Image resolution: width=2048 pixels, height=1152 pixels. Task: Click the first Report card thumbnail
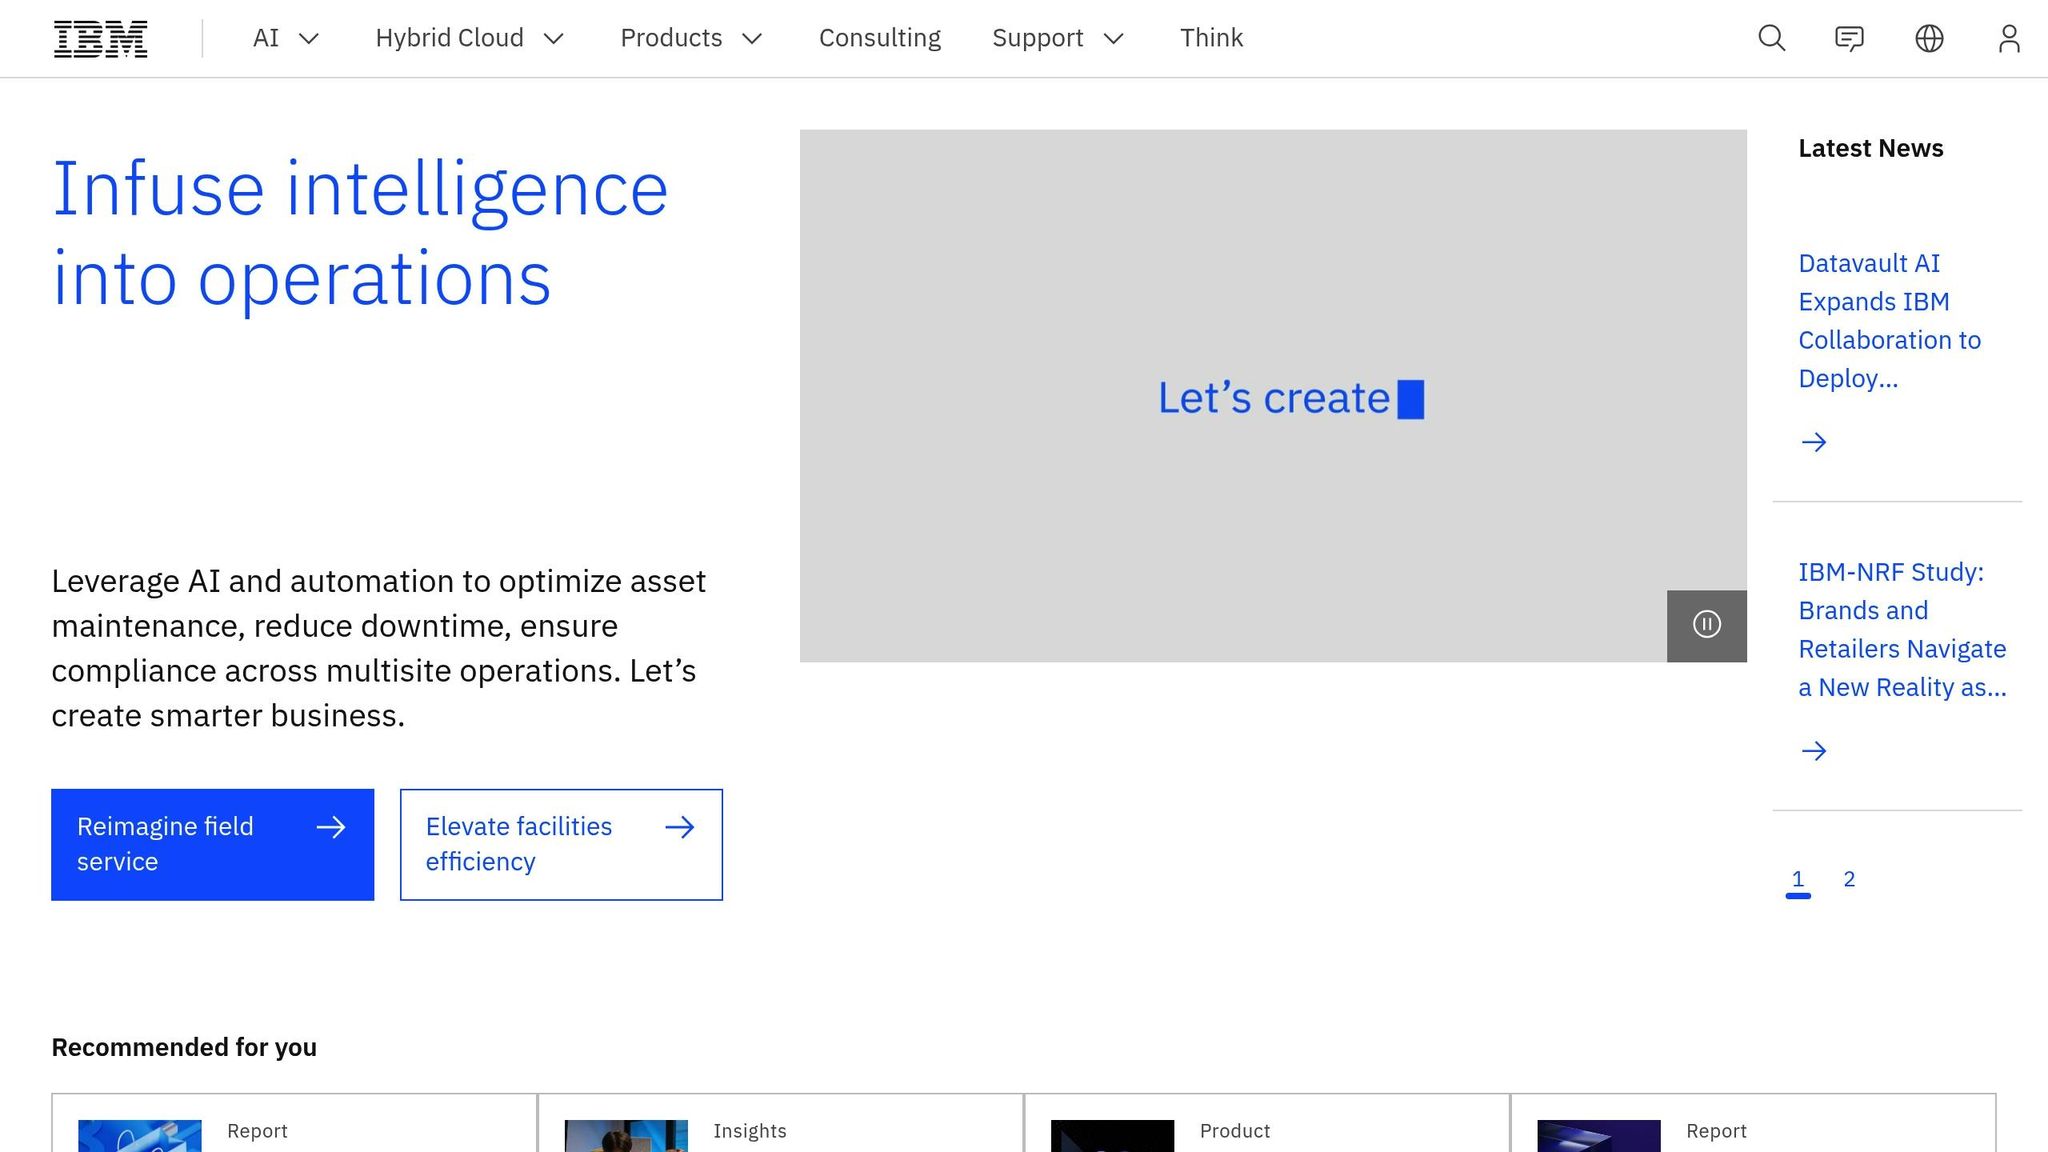pos(140,1136)
